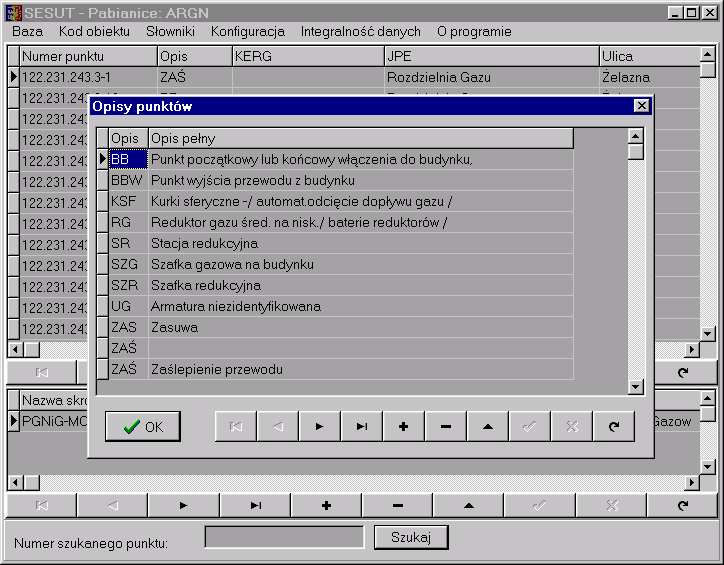This screenshot has height=565, width=724.
Task: Delete record using dialog's minus button
Action: pos(445,426)
